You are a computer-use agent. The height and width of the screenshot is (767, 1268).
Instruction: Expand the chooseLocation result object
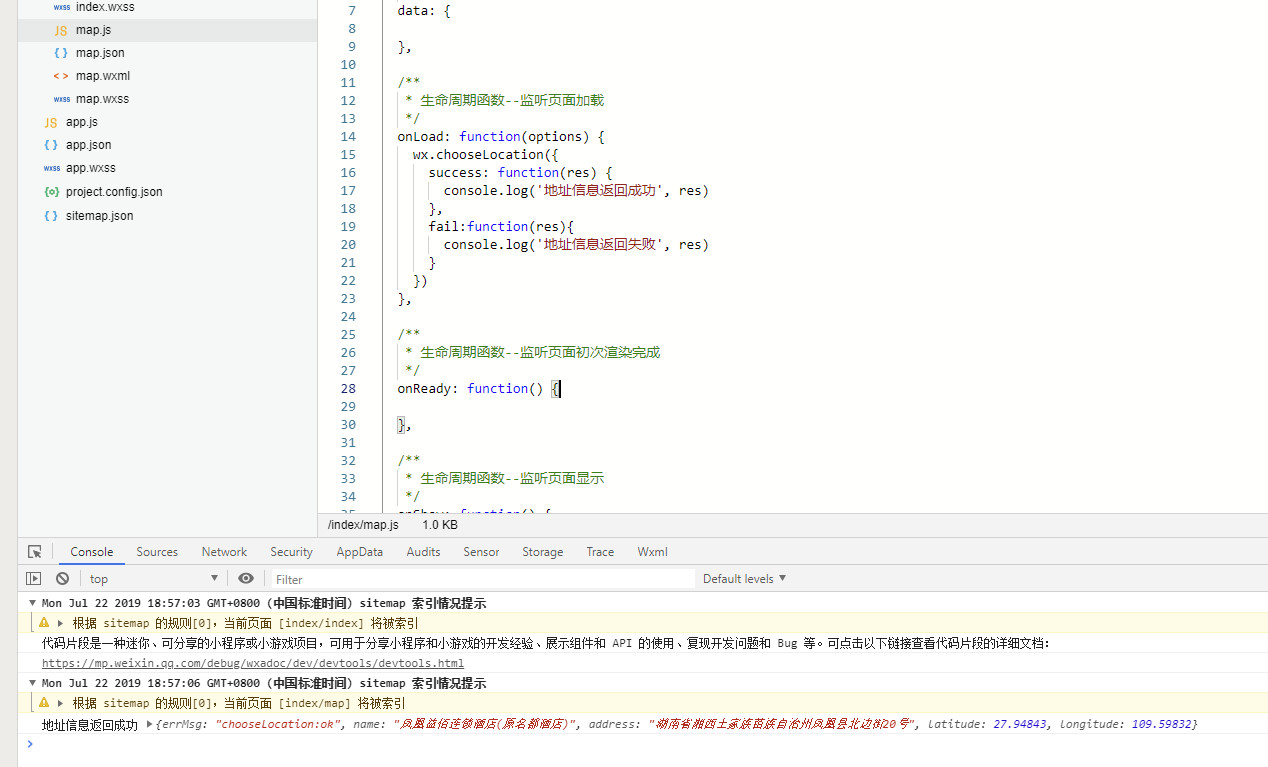pyautogui.click(x=150, y=724)
